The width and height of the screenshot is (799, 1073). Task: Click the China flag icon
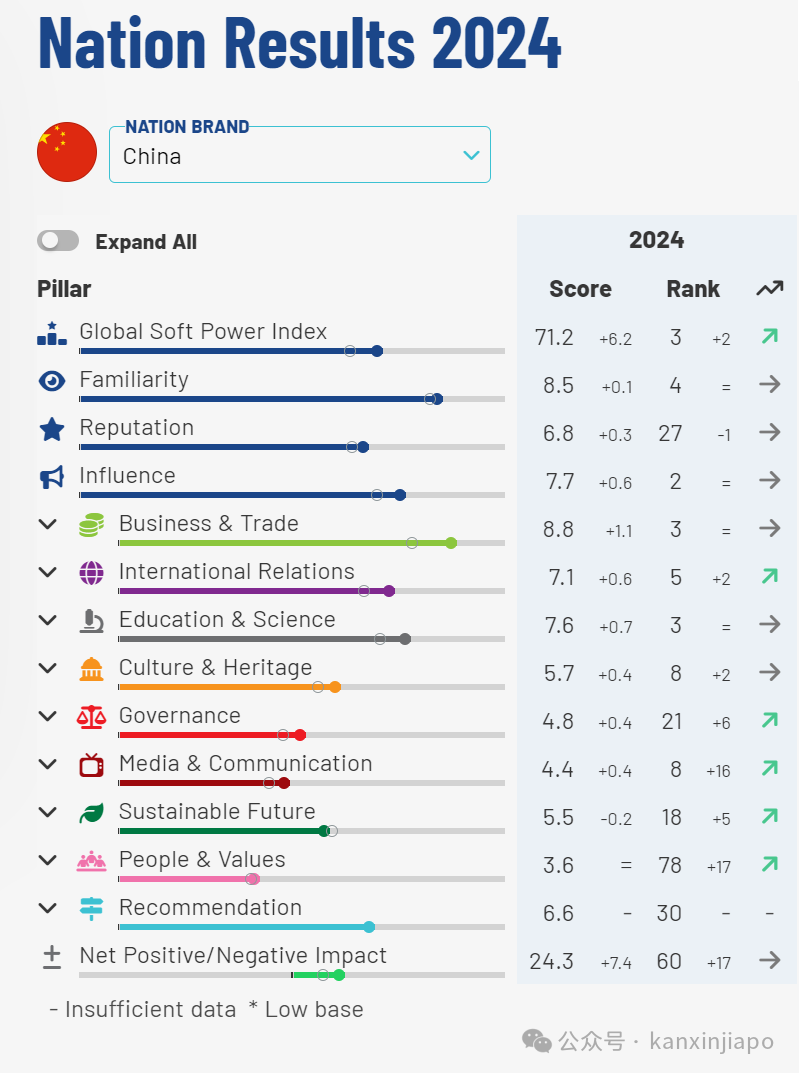click(x=67, y=153)
